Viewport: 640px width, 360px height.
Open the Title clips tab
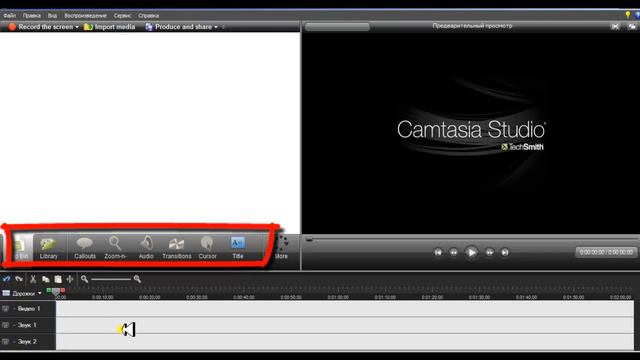click(238, 247)
